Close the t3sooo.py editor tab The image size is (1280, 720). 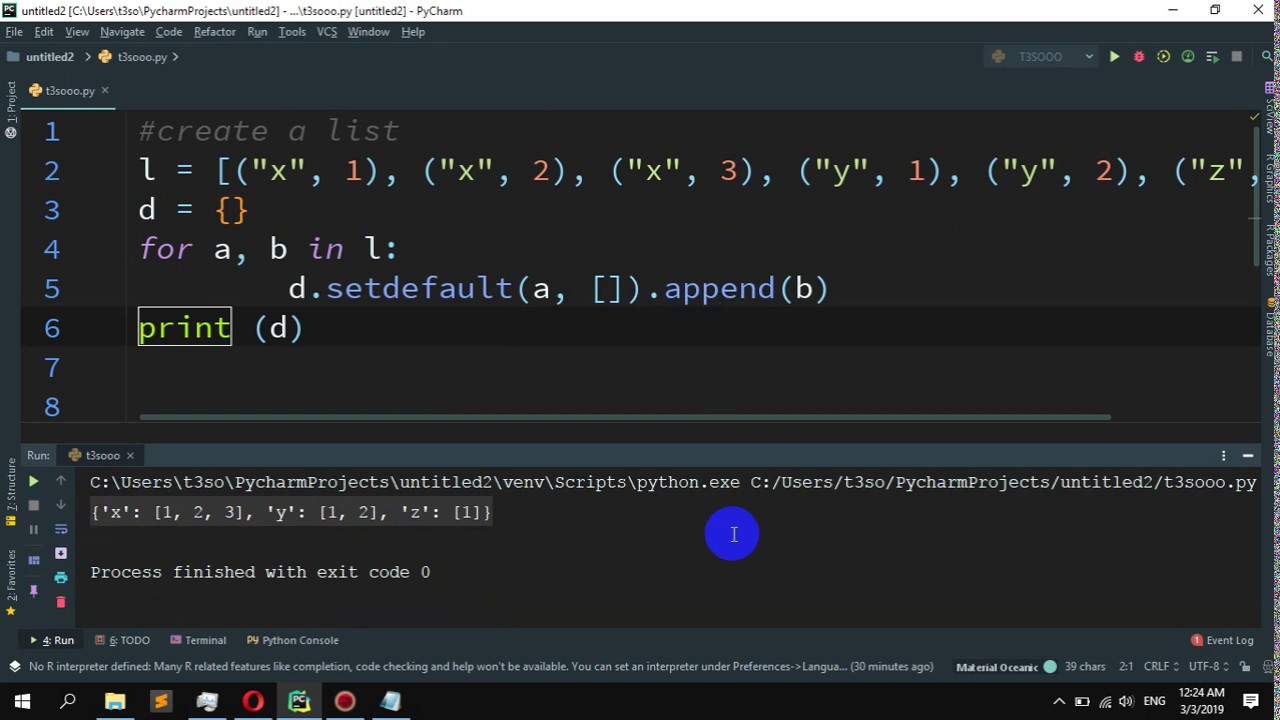[104, 90]
